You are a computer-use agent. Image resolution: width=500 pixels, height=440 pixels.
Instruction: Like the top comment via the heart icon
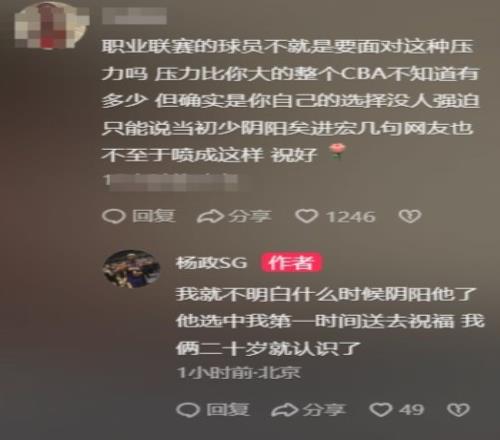(307, 216)
